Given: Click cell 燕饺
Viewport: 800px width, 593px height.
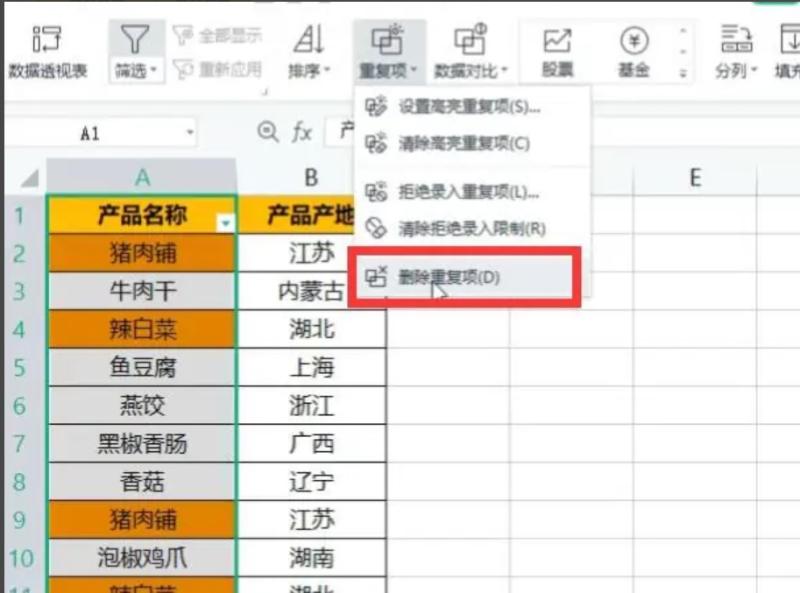Looking at the screenshot, I should (x=142, y=406).
